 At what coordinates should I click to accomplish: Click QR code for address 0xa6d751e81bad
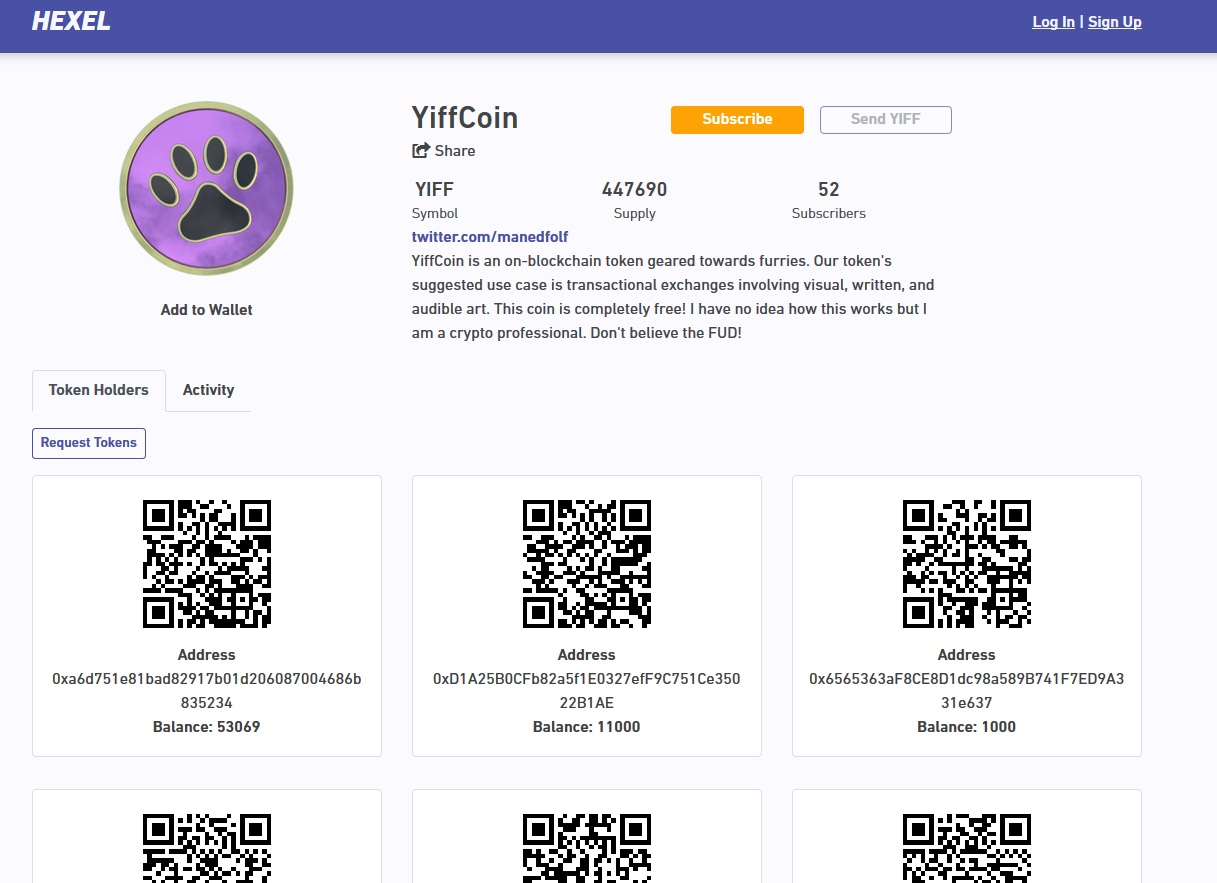pos(207,564)
